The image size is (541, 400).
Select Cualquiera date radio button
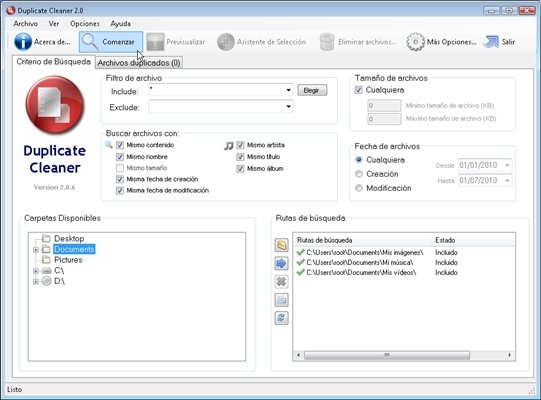coord(359,160)
